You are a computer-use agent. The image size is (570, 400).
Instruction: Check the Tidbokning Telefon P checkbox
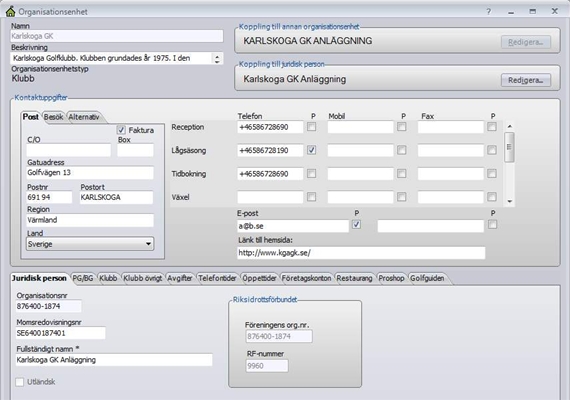(312, 173)
